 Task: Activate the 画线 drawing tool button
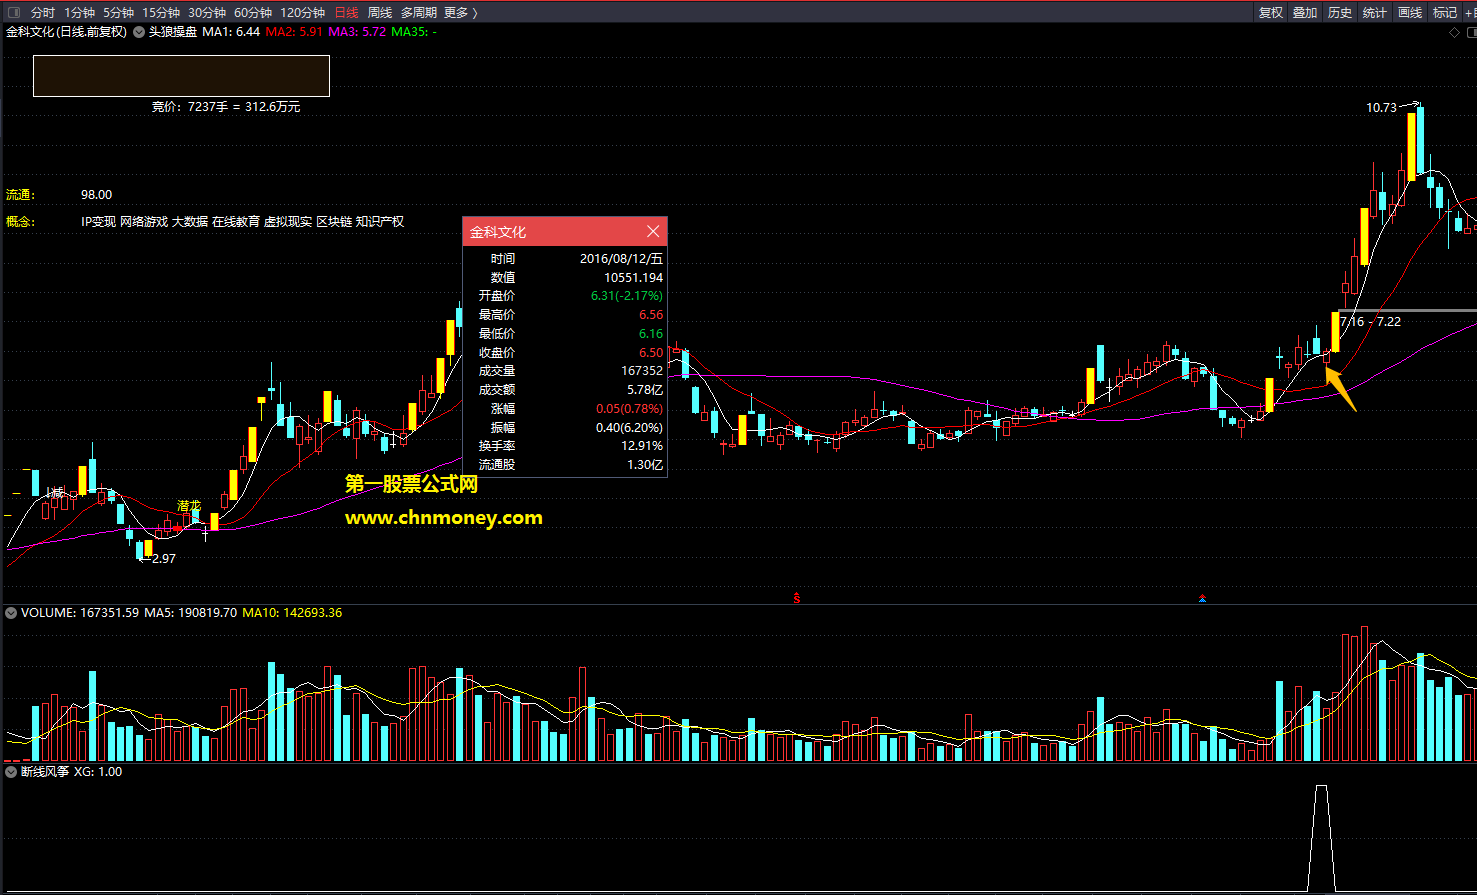1410,12
